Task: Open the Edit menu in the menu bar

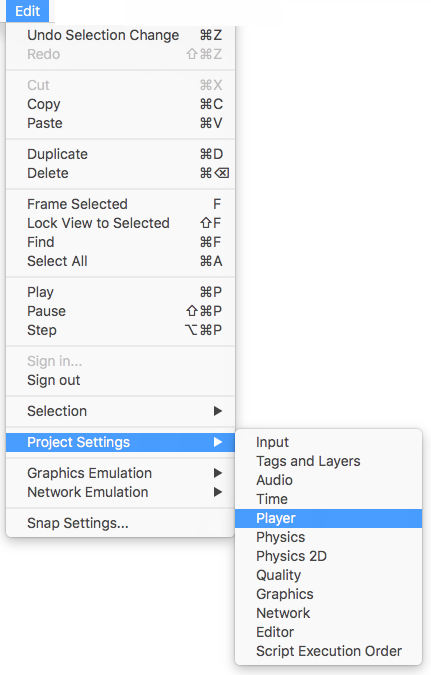Action: [x=28, y=11]
